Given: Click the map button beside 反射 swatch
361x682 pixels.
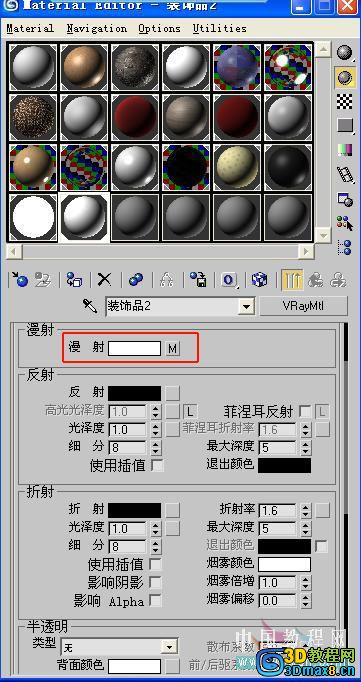Looking at the screenshot, I should (173, 393).
